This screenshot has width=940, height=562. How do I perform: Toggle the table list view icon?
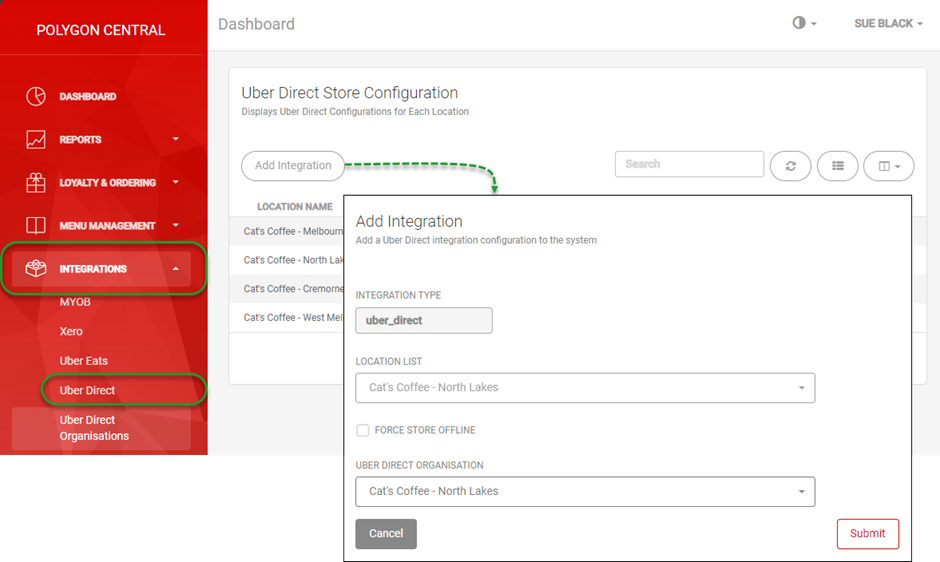click(838, 166)
